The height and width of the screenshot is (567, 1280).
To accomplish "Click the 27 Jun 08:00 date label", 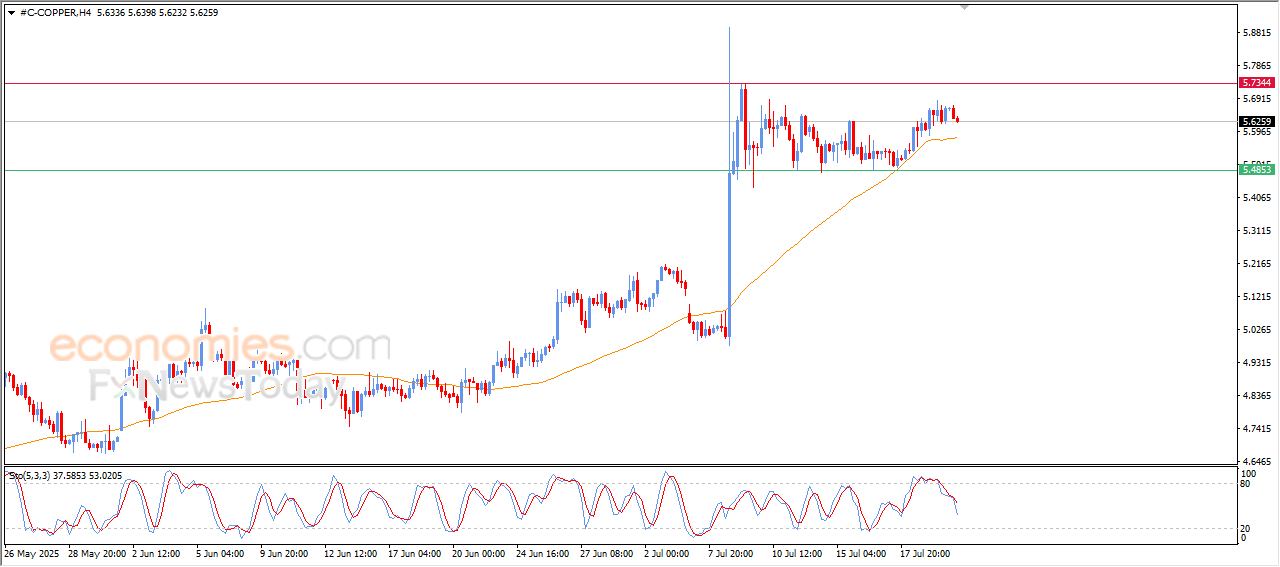I will [x=607, y=552].
